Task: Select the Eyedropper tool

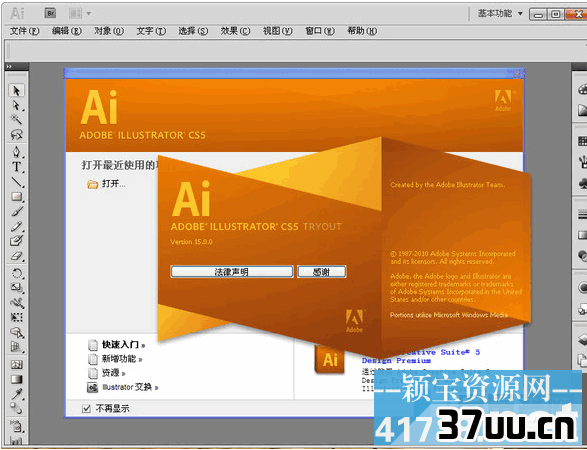Action: click(x=16, y=394)
